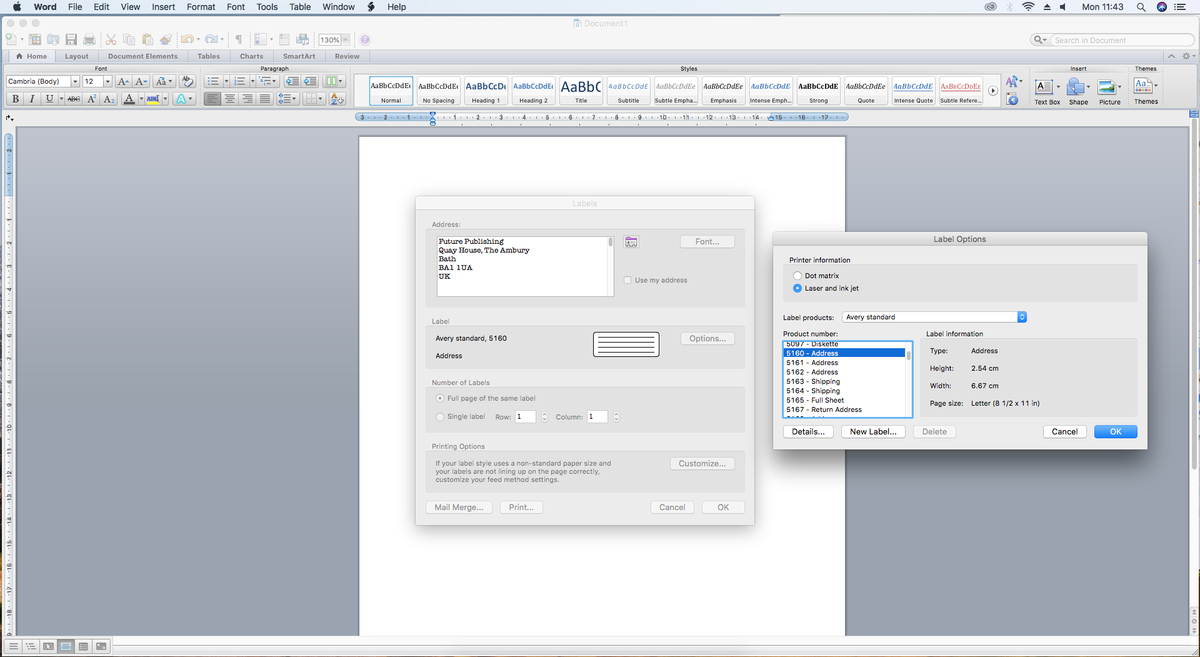
Task: Open the font name dropdown showing Cambria
Action: tap(43, 80)
